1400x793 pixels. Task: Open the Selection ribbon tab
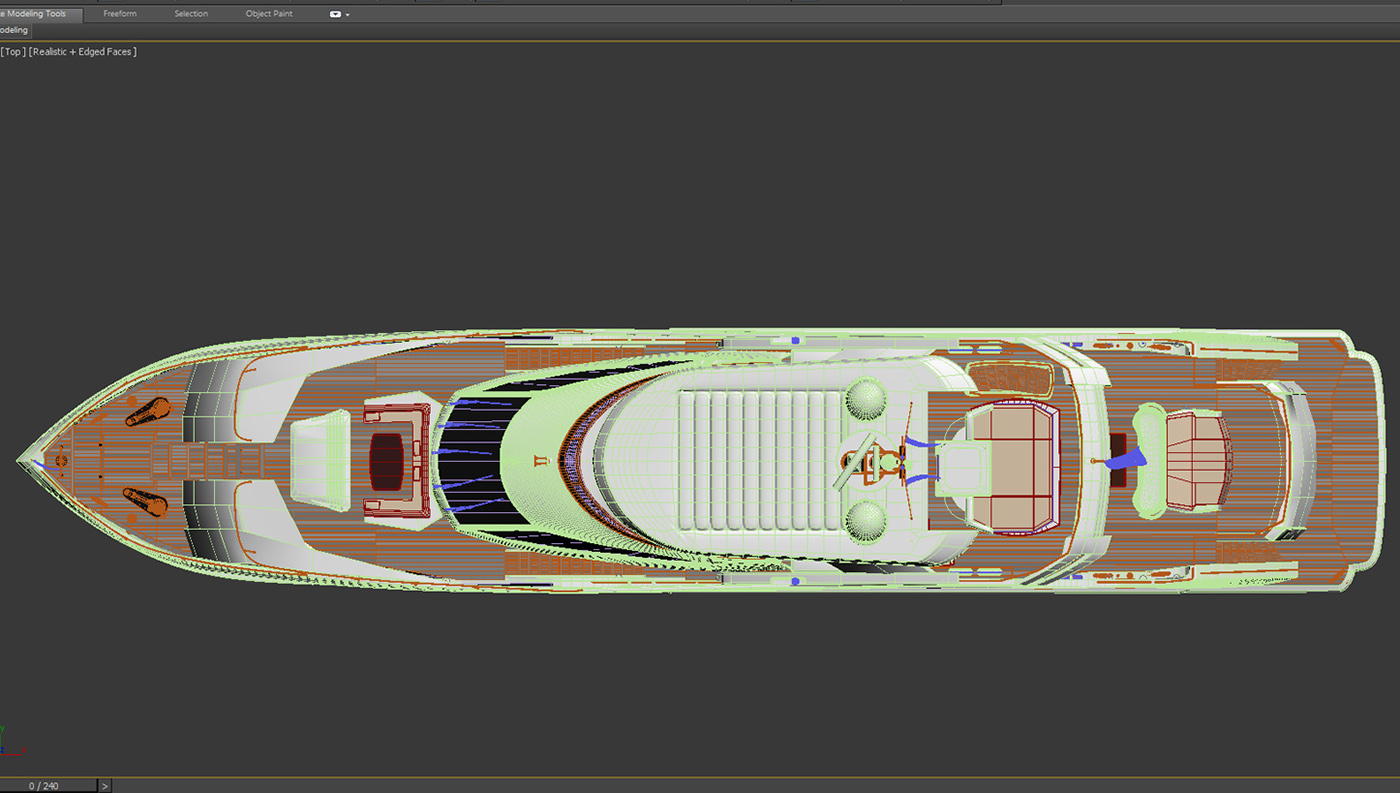[191, 13]
